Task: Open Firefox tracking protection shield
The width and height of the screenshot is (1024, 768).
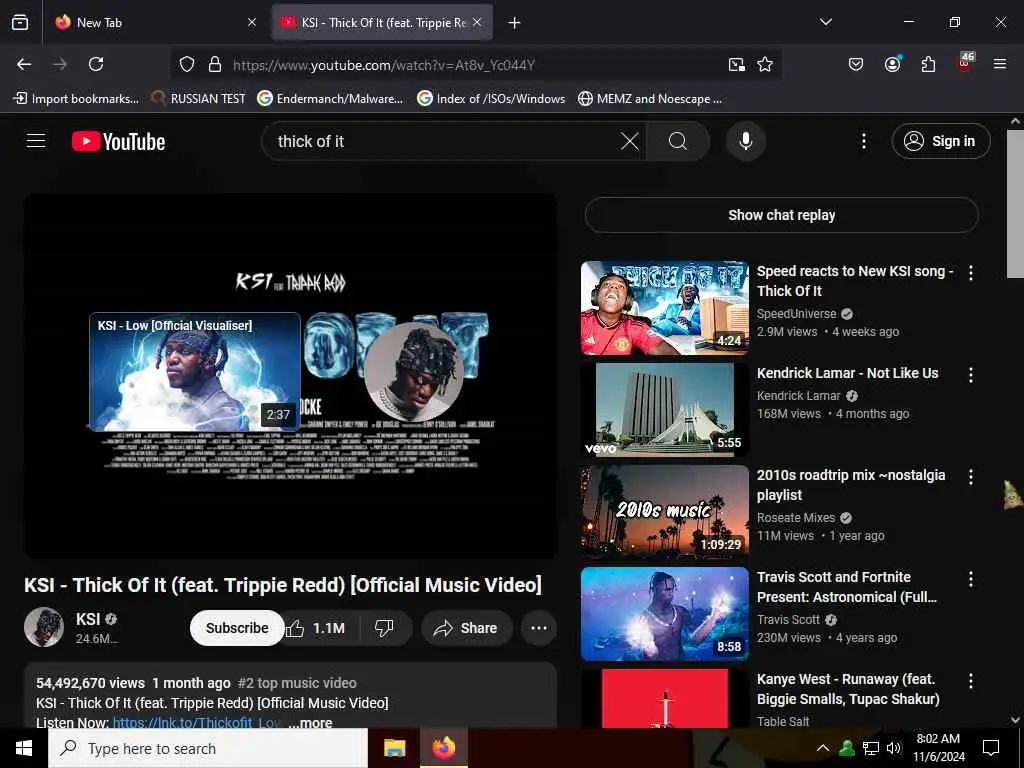Action: [187, 64]
